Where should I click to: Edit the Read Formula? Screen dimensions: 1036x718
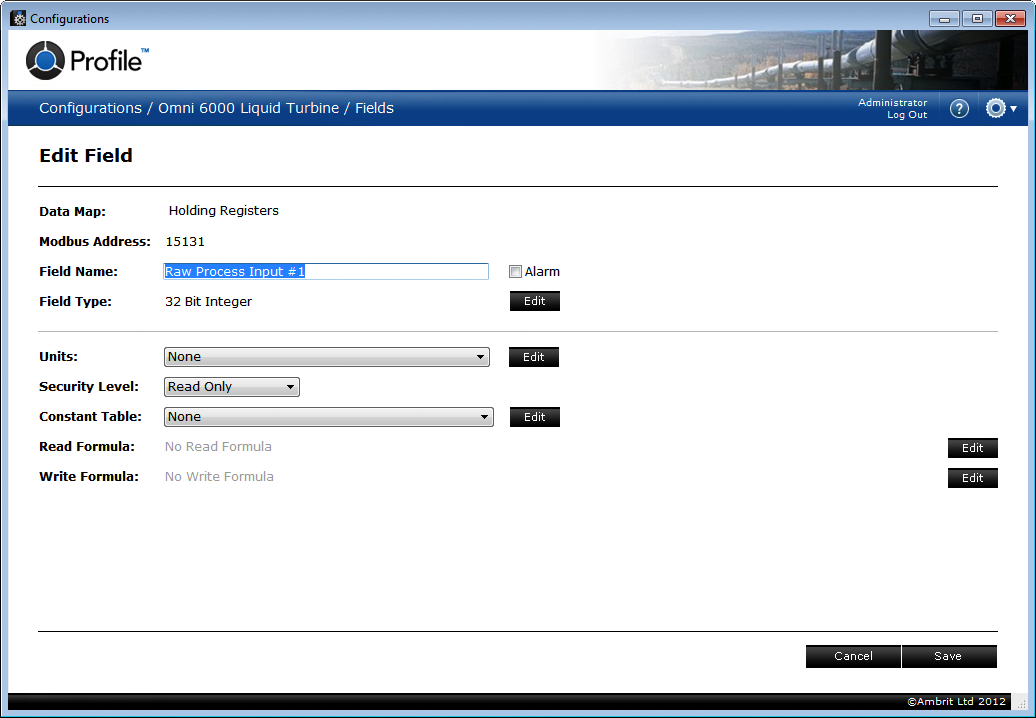973,448
